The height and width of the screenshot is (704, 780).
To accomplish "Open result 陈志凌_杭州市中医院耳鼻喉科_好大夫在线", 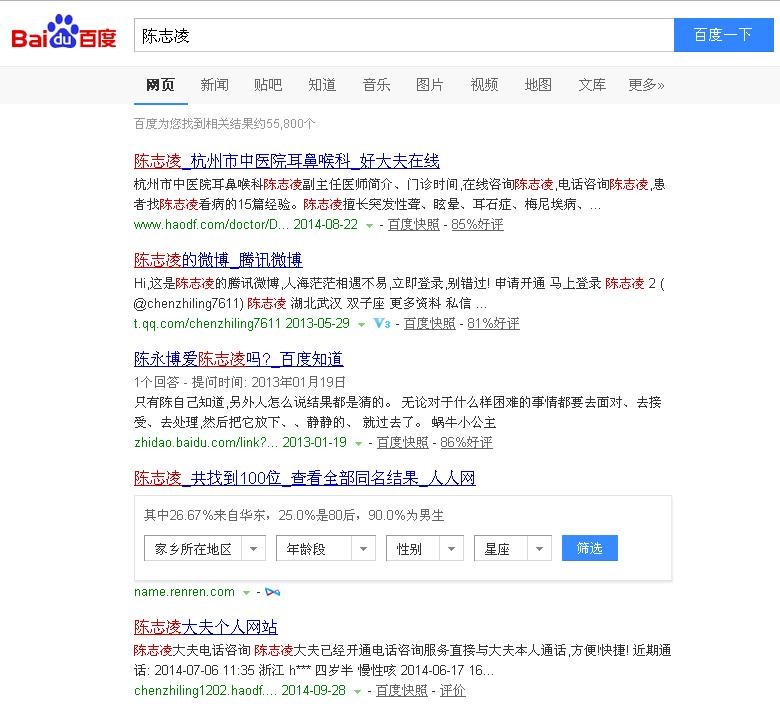I will coord(287,161).
